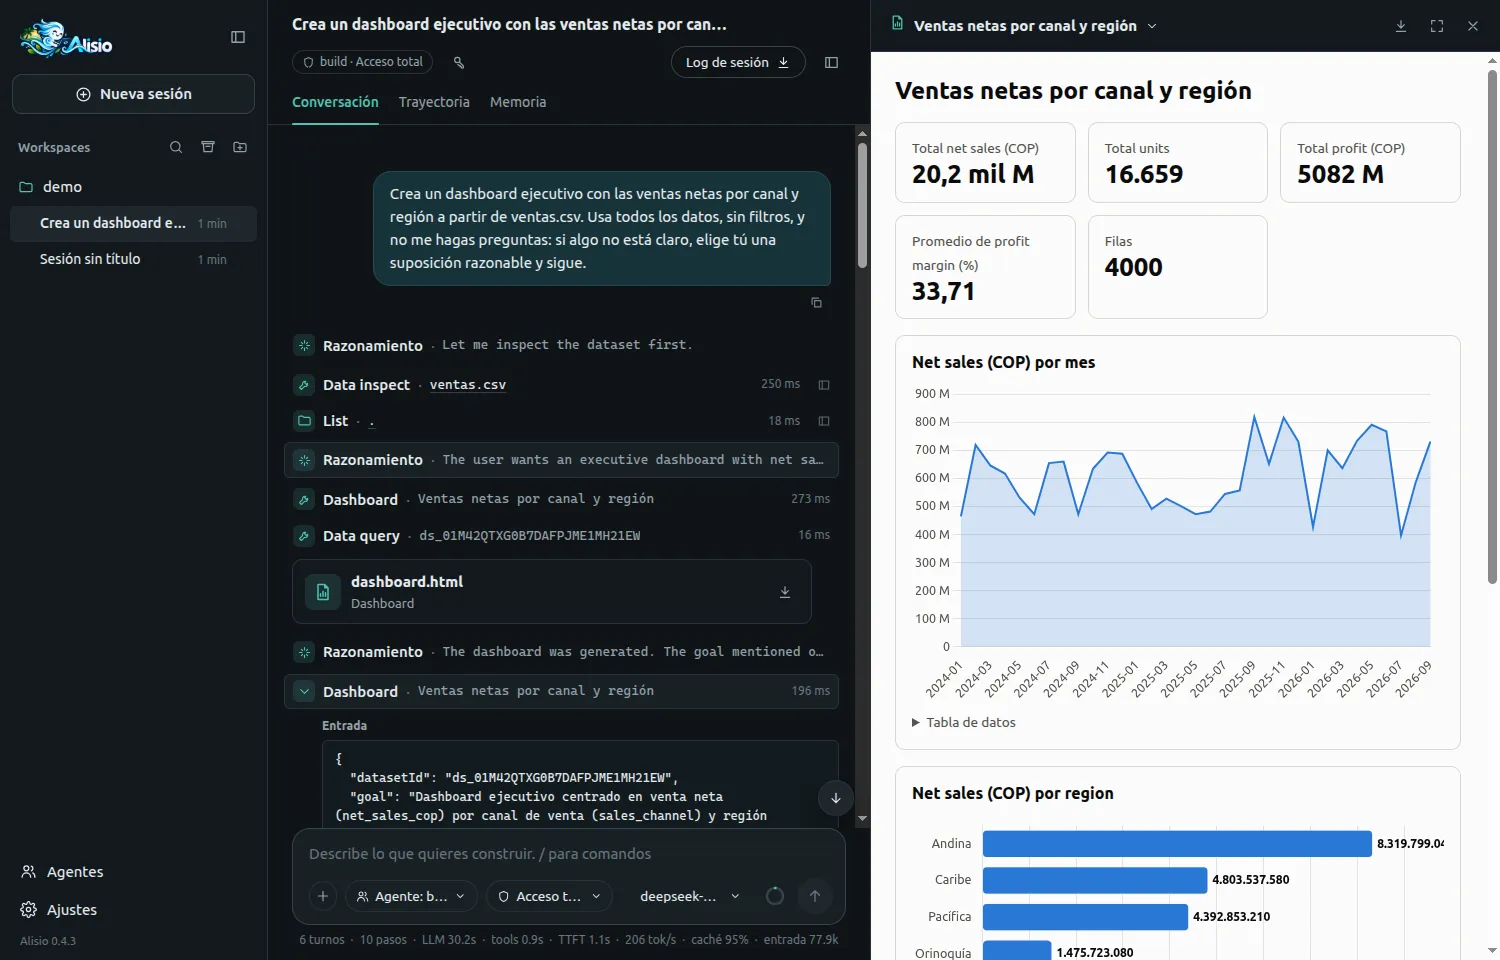Jump to bottom of the conversation
The image size is (1500, 960).
[x=836, y=797]
